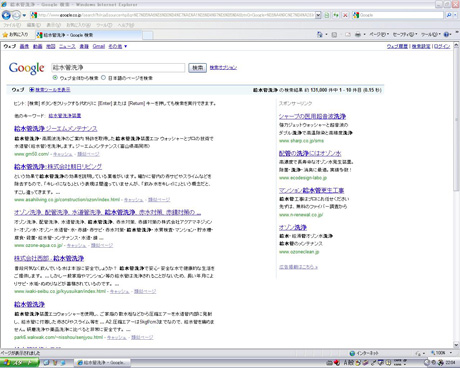Screen dimensions: 460x368
Task: Click the Gmail link in Google top nav
Action: pyautogui.click(x=99, y=46)
